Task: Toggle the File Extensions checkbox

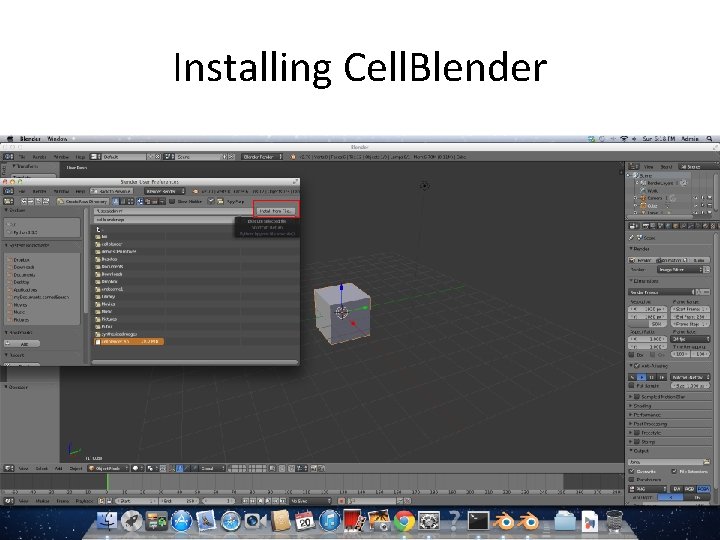Action: coord(674,472)
